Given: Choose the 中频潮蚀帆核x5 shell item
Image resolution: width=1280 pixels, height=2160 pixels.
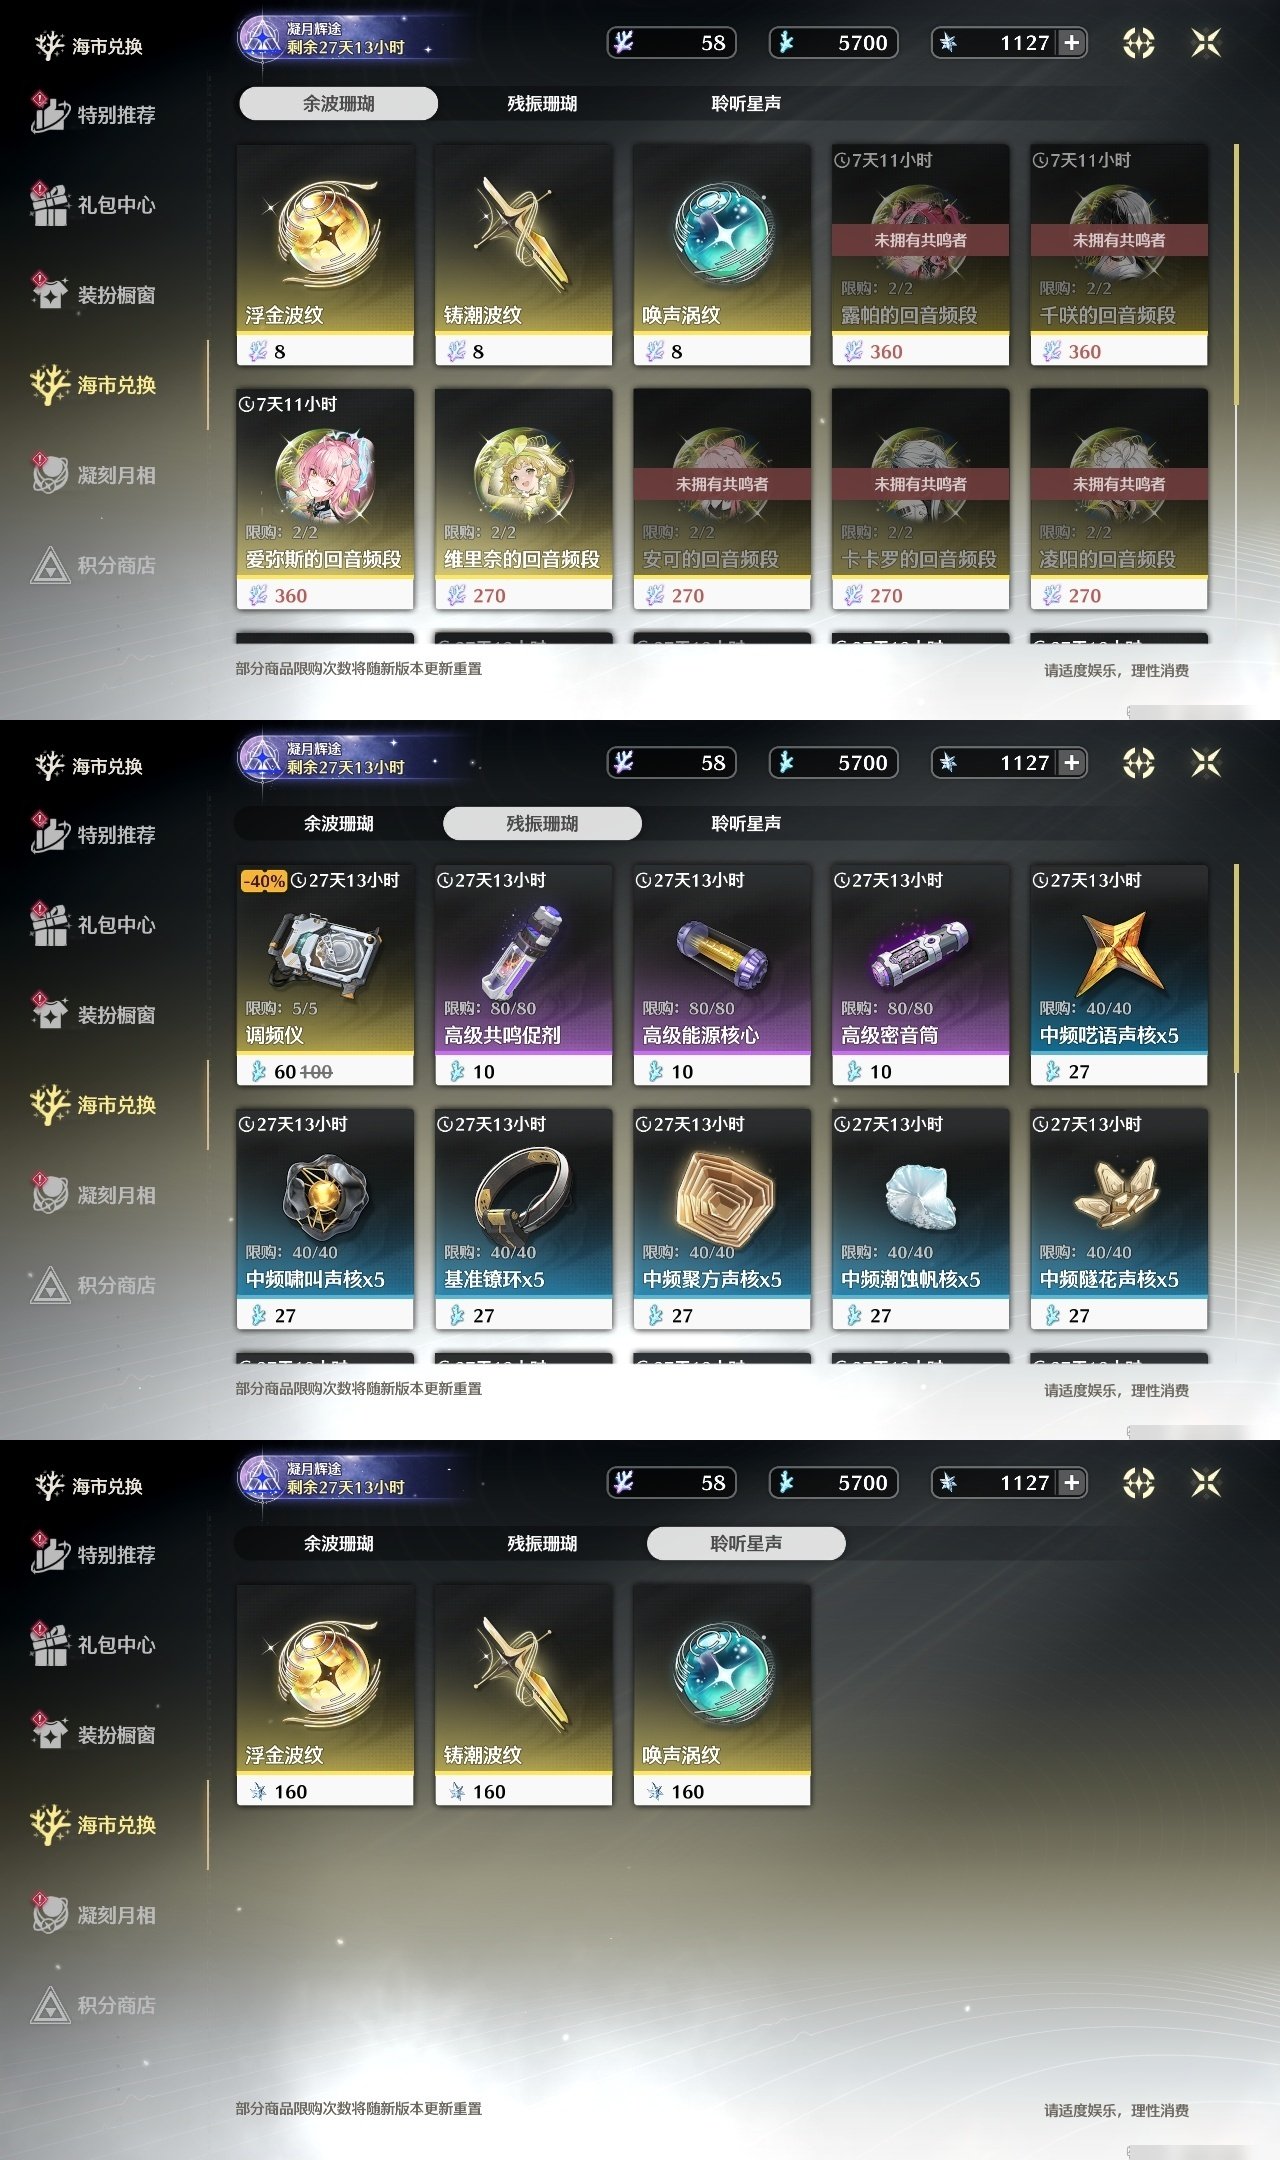Looking at the screenshot, I should 920,1219.
